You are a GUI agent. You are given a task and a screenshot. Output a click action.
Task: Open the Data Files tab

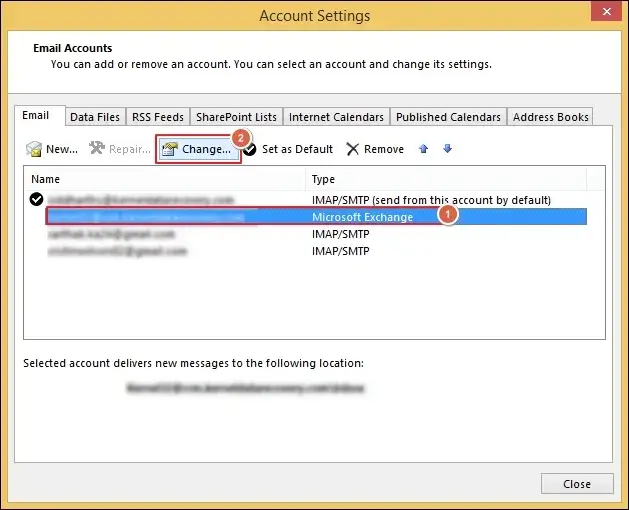[95, 117]
